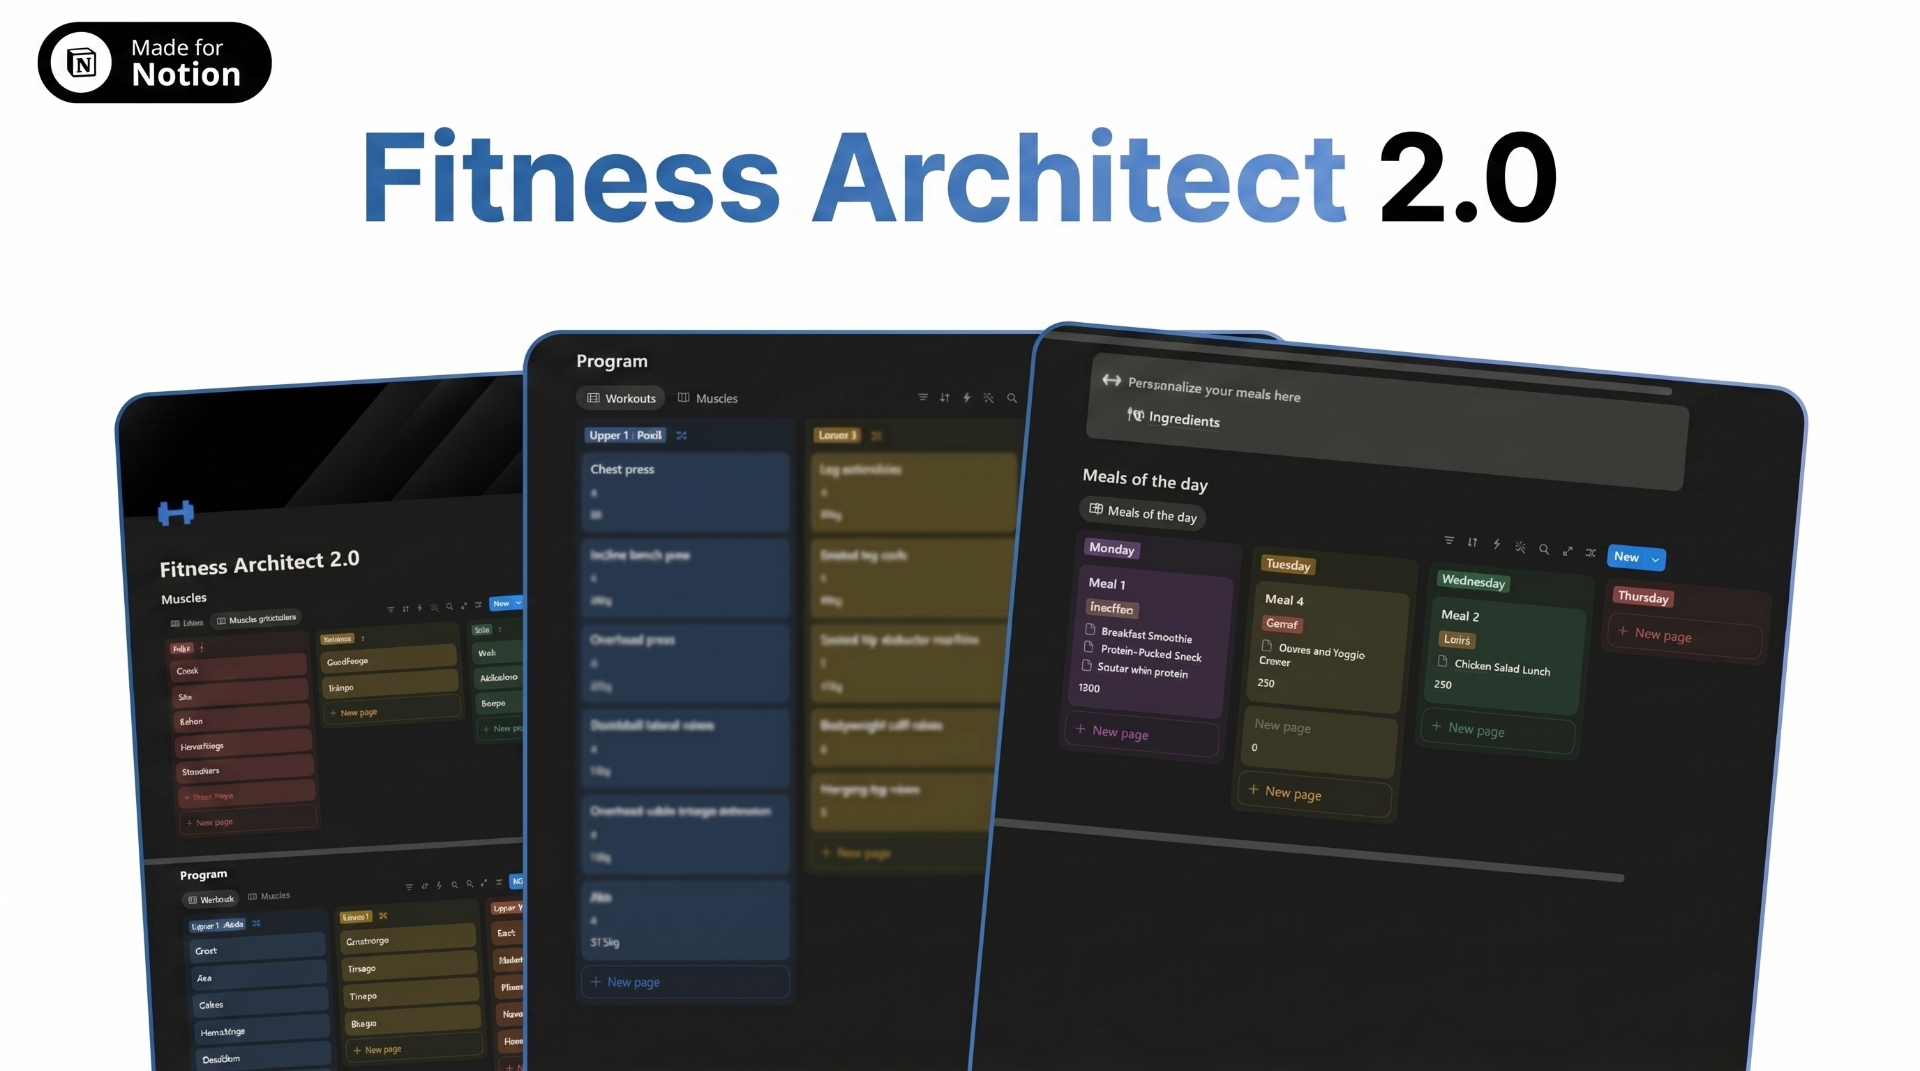The width and height of the screenshot is (1920, 1071).
Task: Switch to Muscles tab in center Program panel
Action: tap(708, 398)
